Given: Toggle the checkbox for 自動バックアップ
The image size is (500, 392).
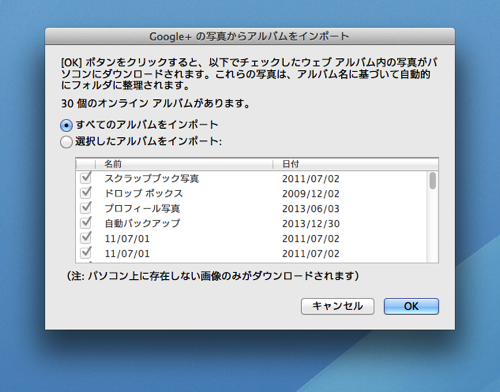Looking at the screenshot, I should [x=86, y=222].
